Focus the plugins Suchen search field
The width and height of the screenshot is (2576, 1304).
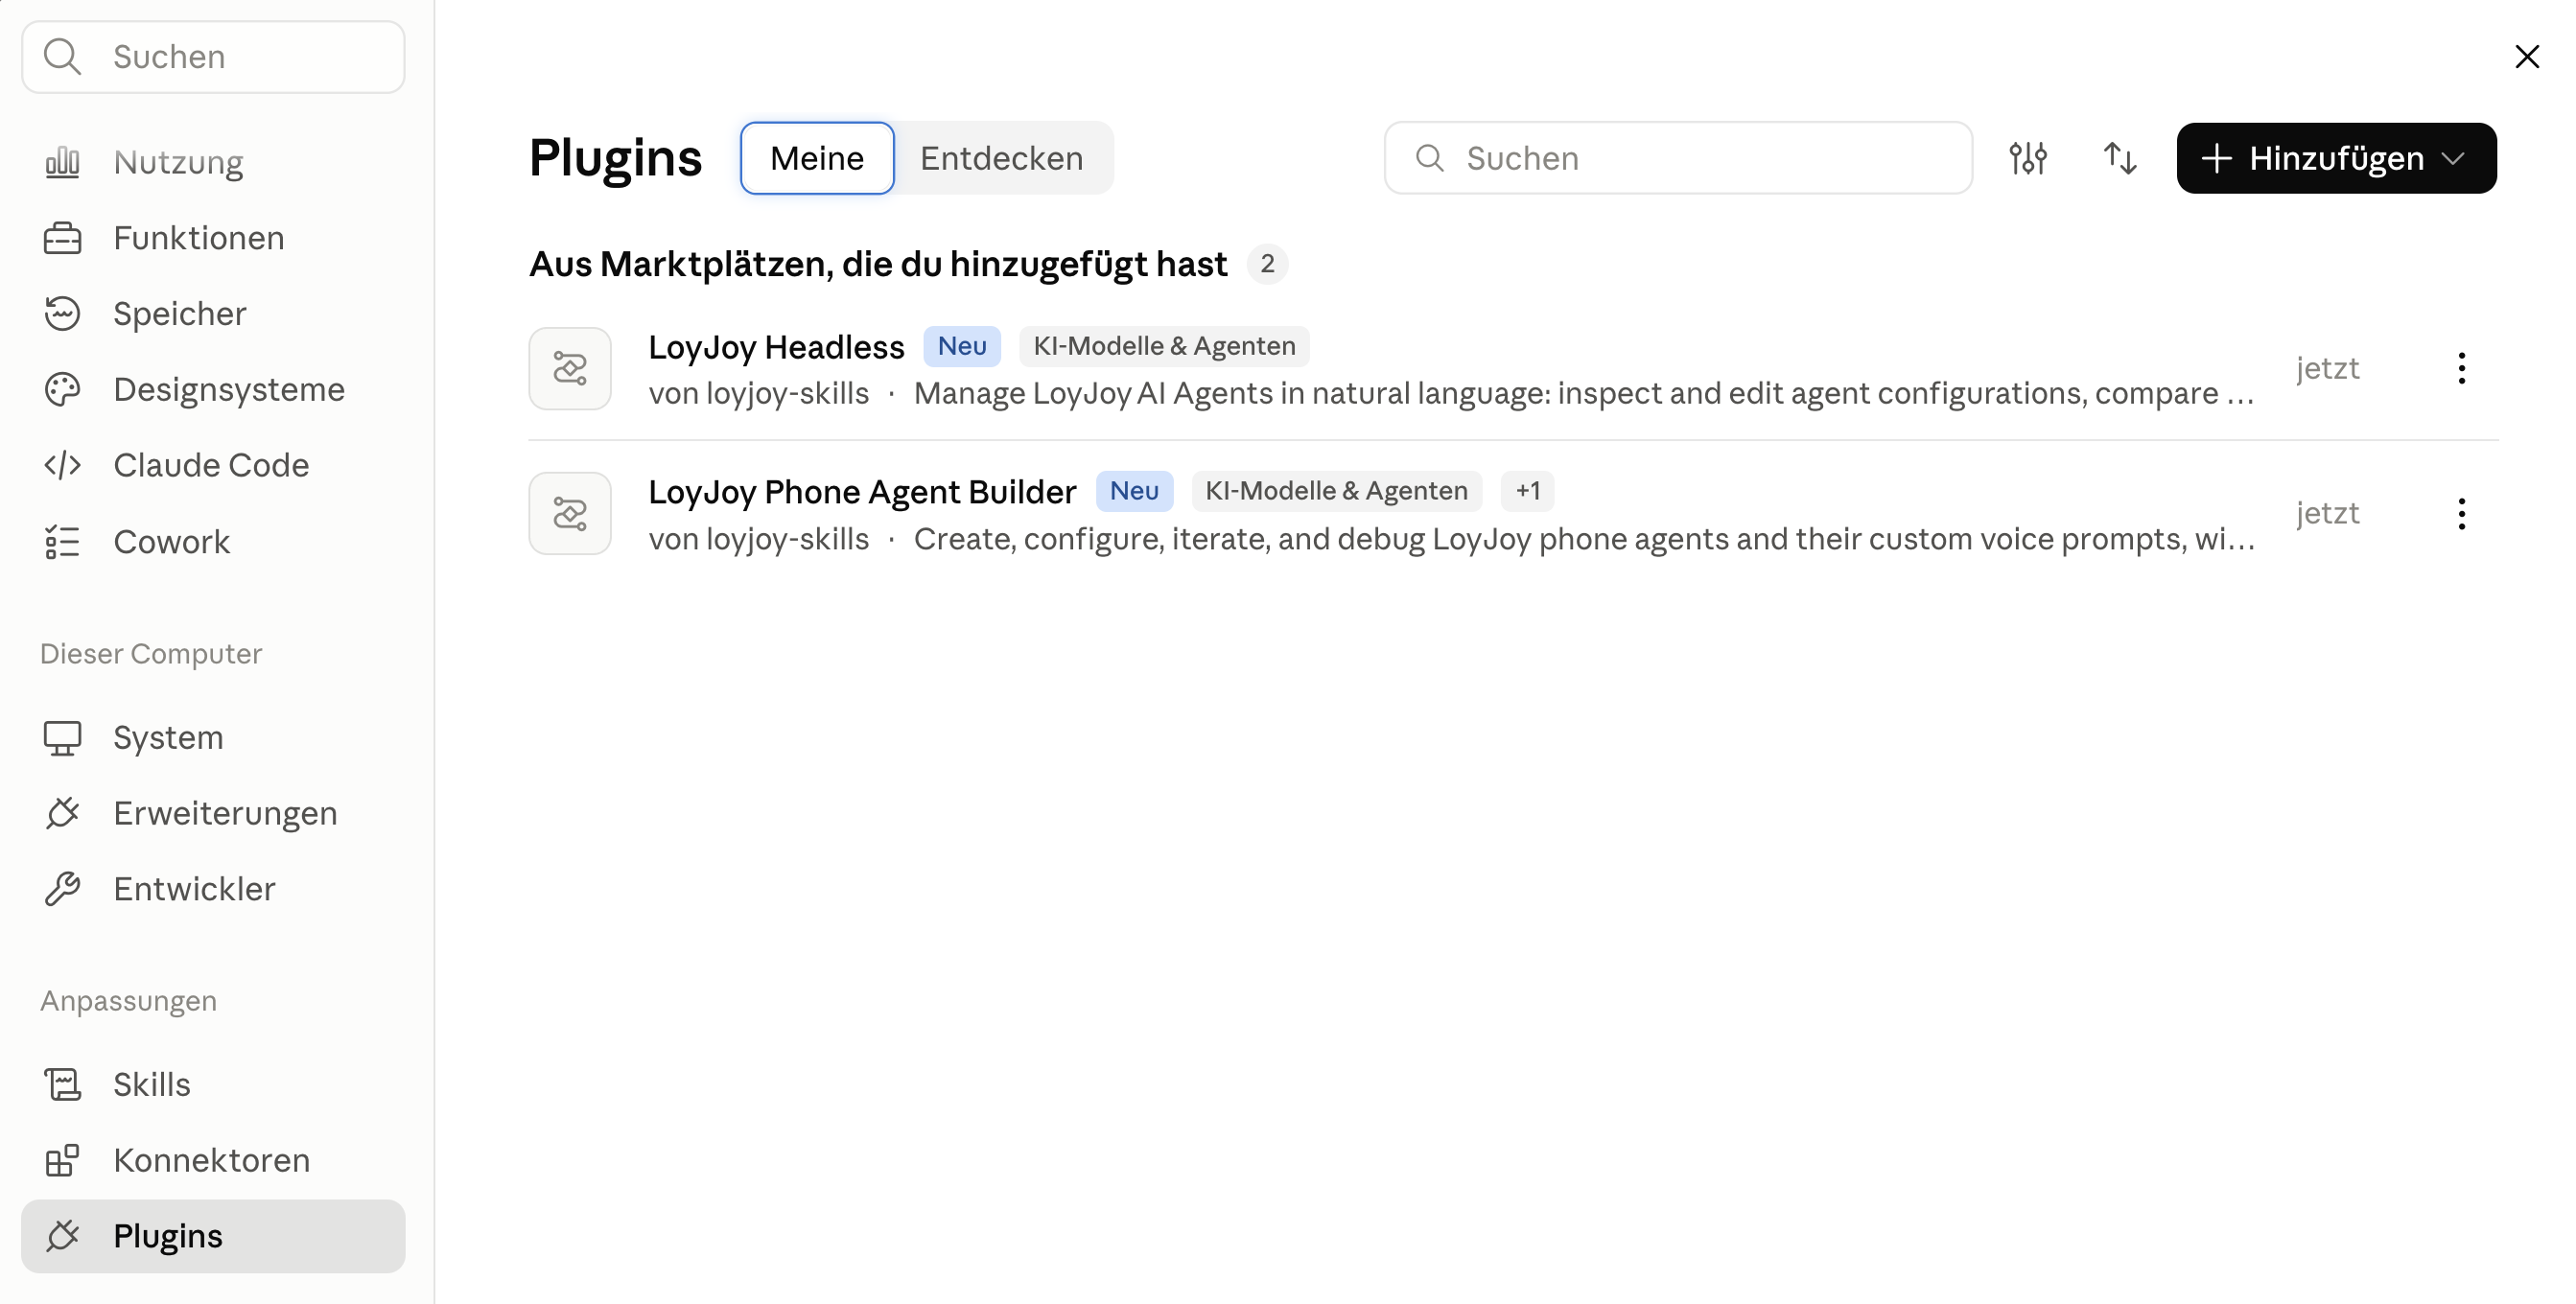point(1678,158)
